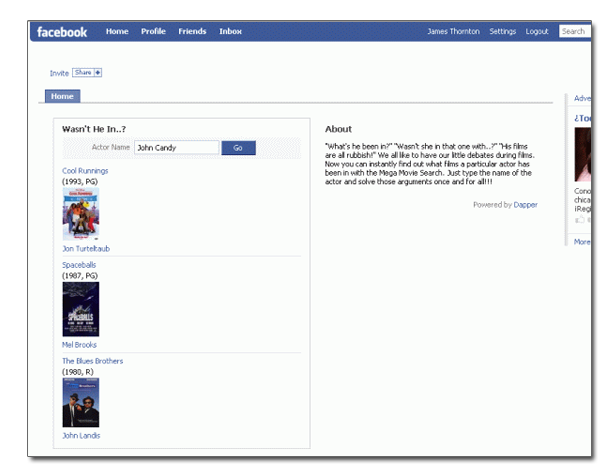
Task: Click the thumbs-up icon under the ad
Action: point(578,219)
